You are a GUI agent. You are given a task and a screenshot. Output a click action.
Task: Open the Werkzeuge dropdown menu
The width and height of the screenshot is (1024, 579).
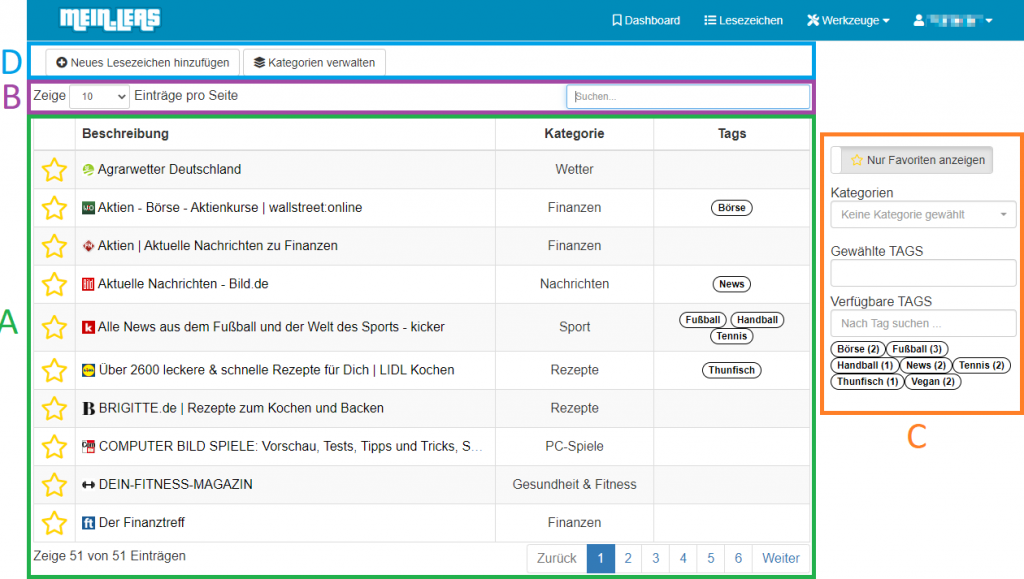848,20
